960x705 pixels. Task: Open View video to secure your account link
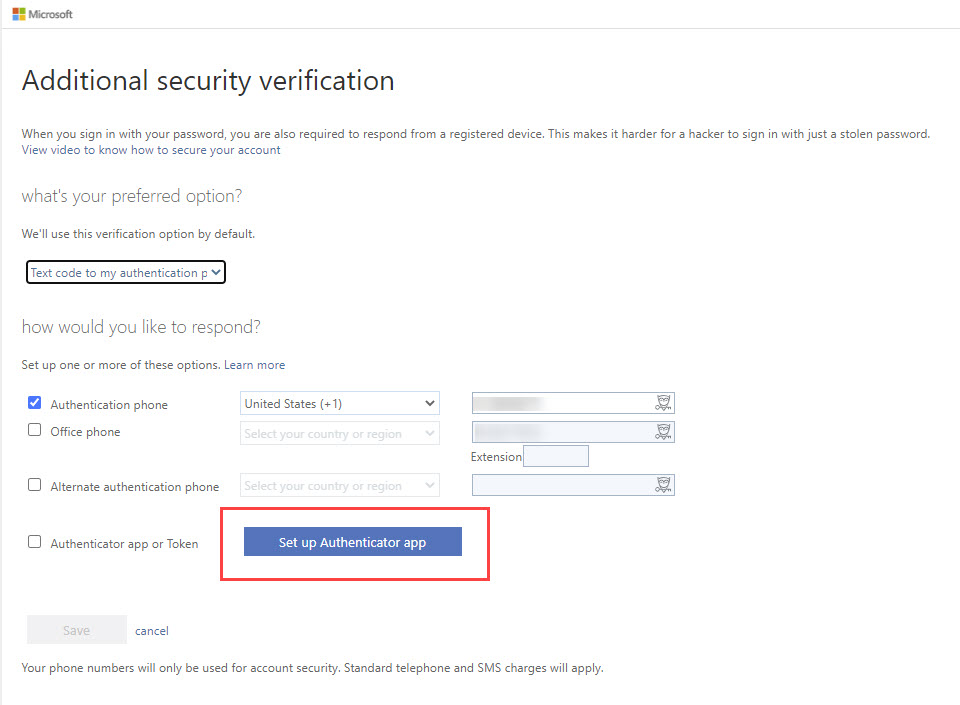[x=151, y=150]
